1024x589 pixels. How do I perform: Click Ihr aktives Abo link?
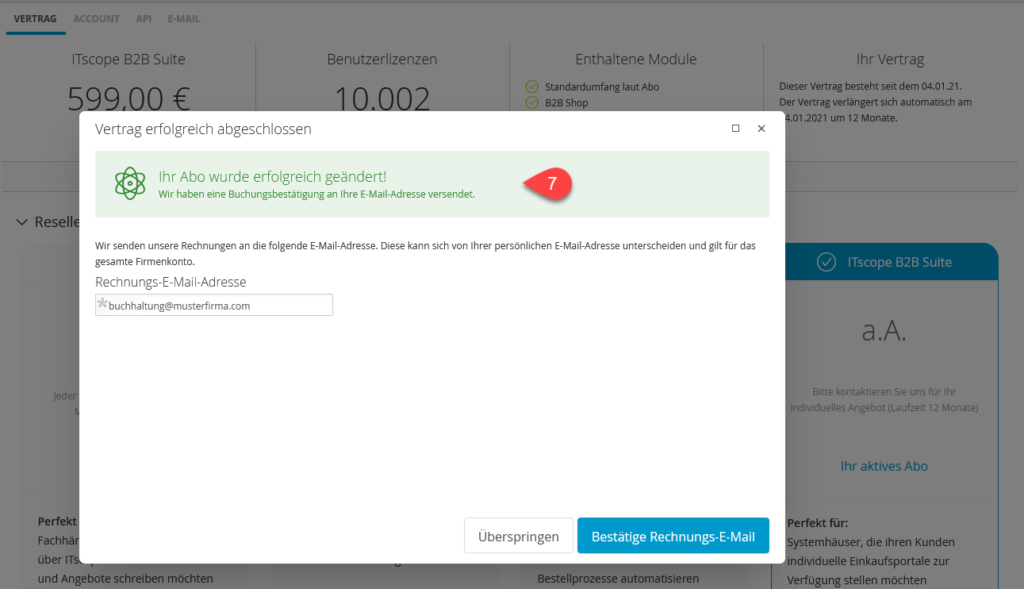[884, 466]
